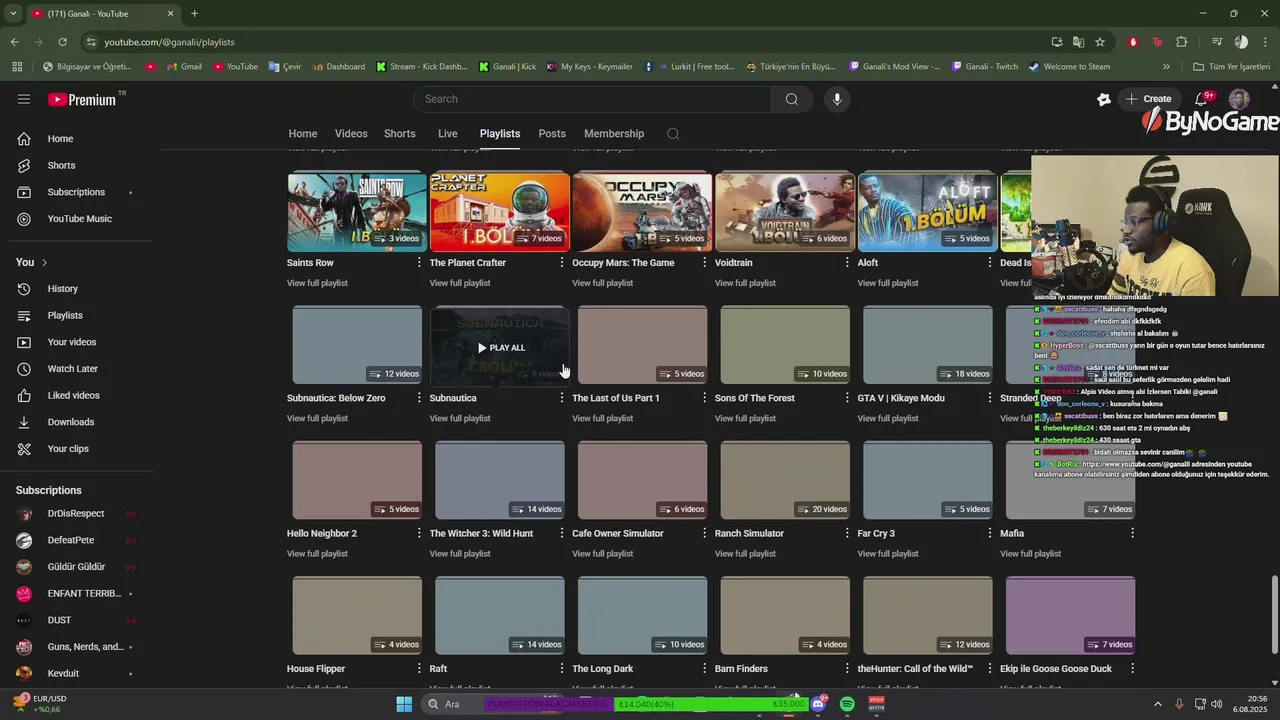
Task: Open the YouTube hamburger guide menu
Action: pyautogui.click(x=24, y=99)
